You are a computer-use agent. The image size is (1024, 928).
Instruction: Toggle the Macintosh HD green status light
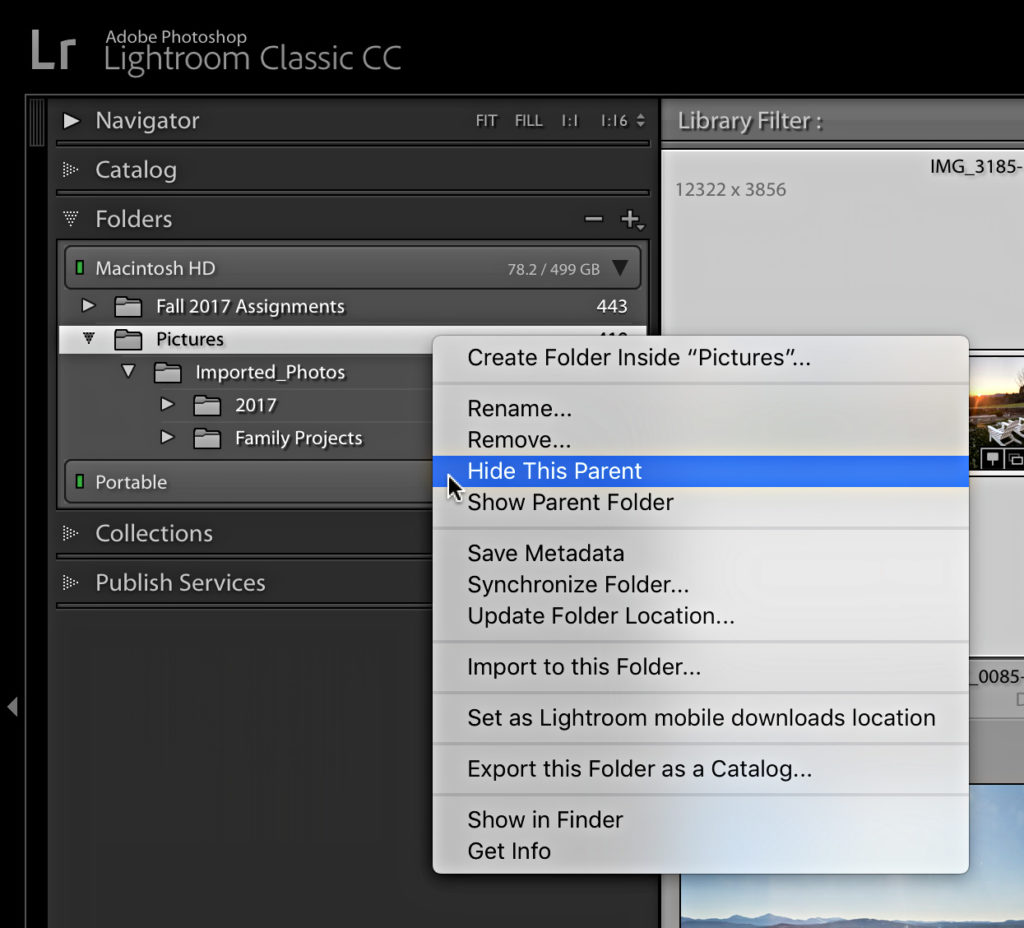pos(80,268)
